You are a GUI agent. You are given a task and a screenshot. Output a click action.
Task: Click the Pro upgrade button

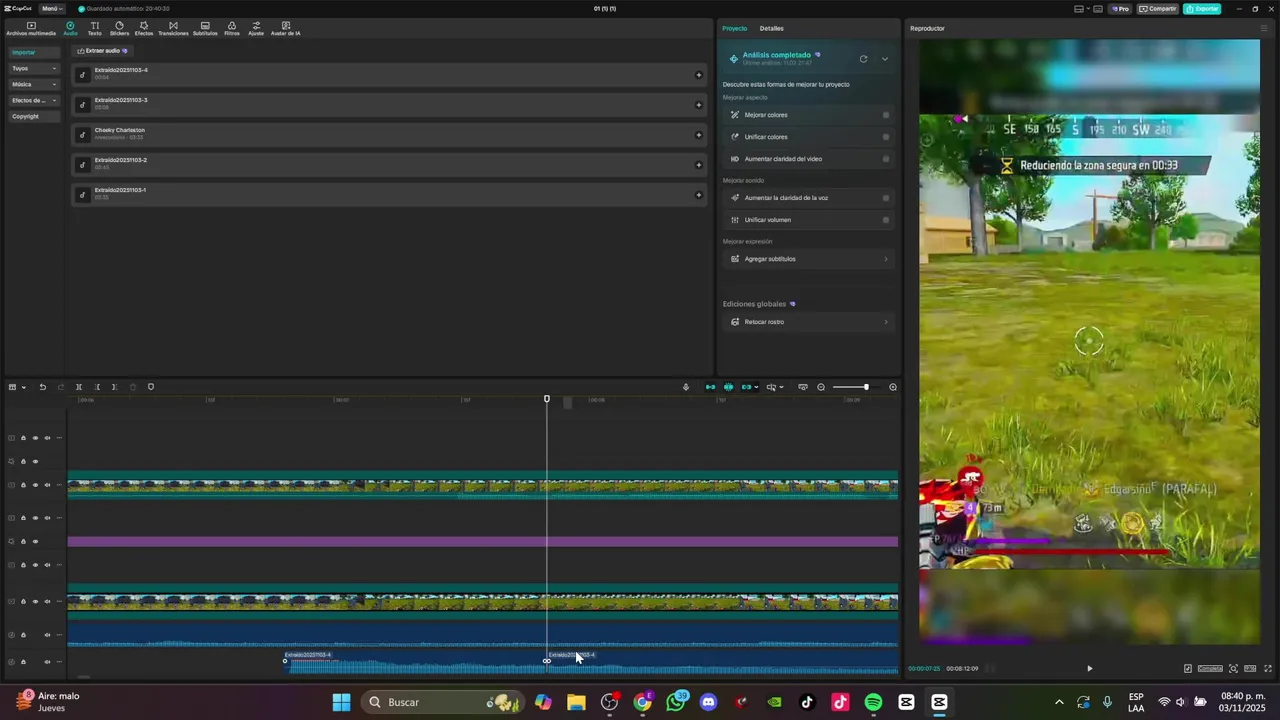1120,9
